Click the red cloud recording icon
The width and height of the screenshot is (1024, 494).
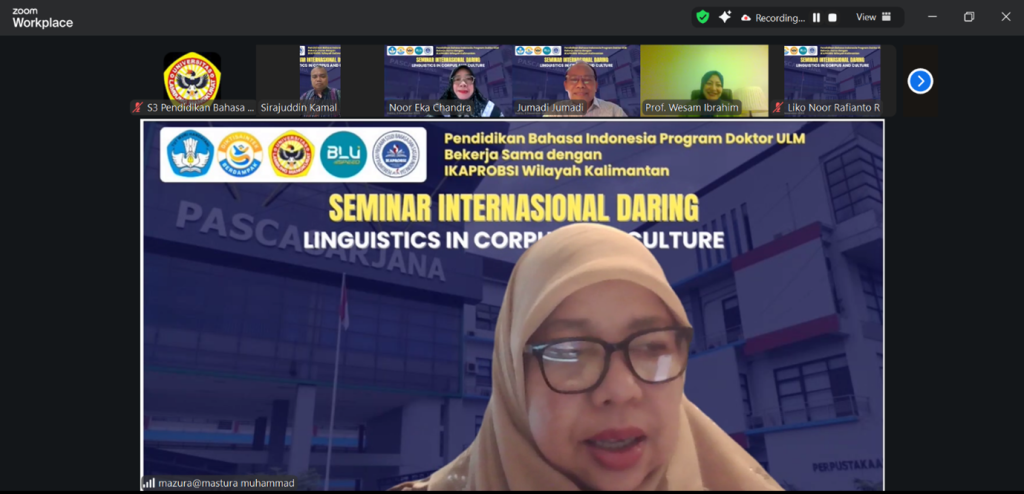(x=746, y=17)
